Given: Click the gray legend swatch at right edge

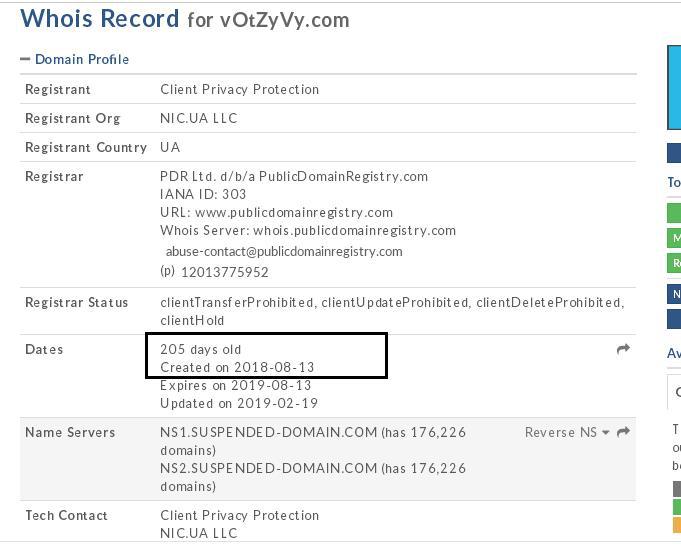Looking at the screenshot, I should point(676,489).
